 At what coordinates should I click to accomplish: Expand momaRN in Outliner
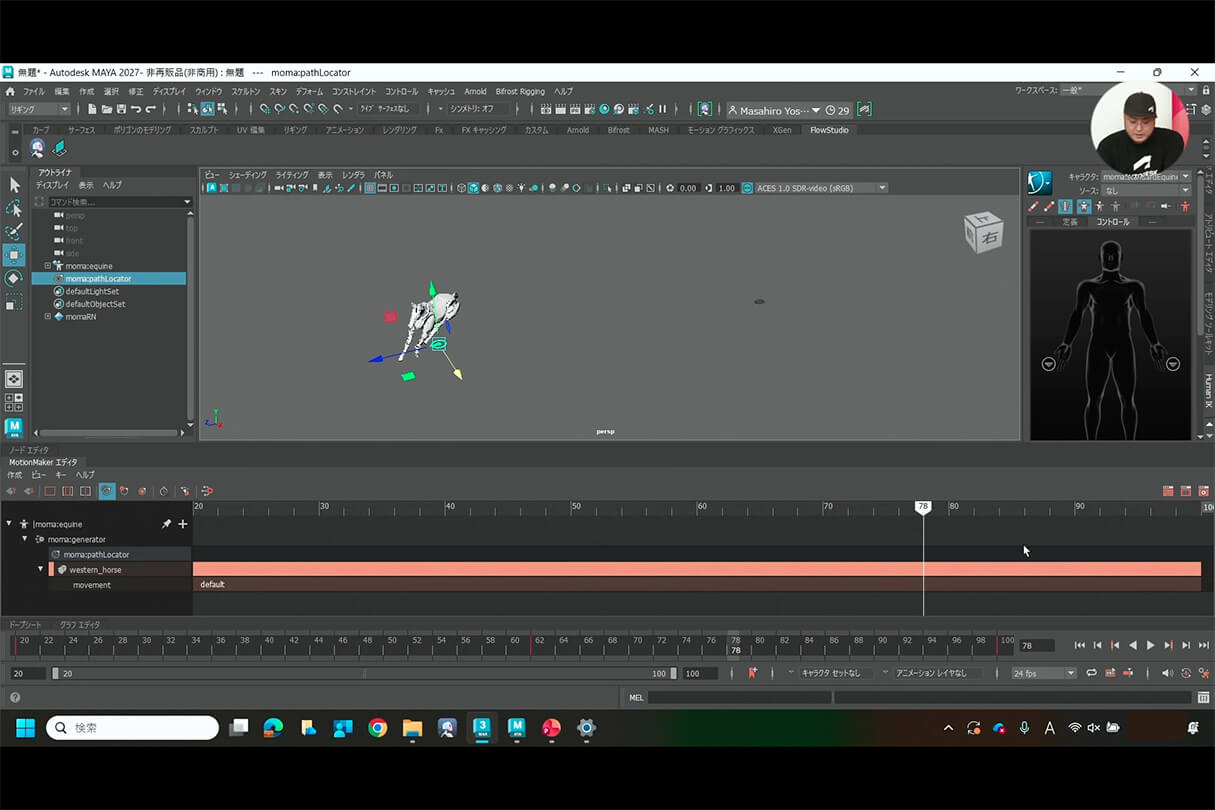coord(47,316)
